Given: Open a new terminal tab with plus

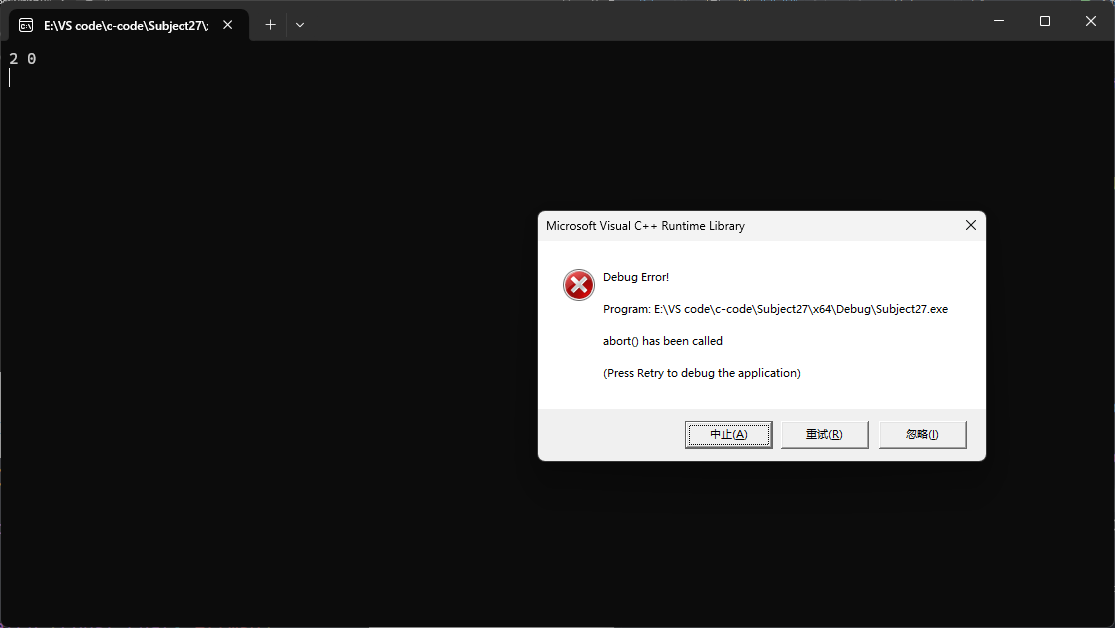Looking at the screenshot, I should tap(270, 25).
